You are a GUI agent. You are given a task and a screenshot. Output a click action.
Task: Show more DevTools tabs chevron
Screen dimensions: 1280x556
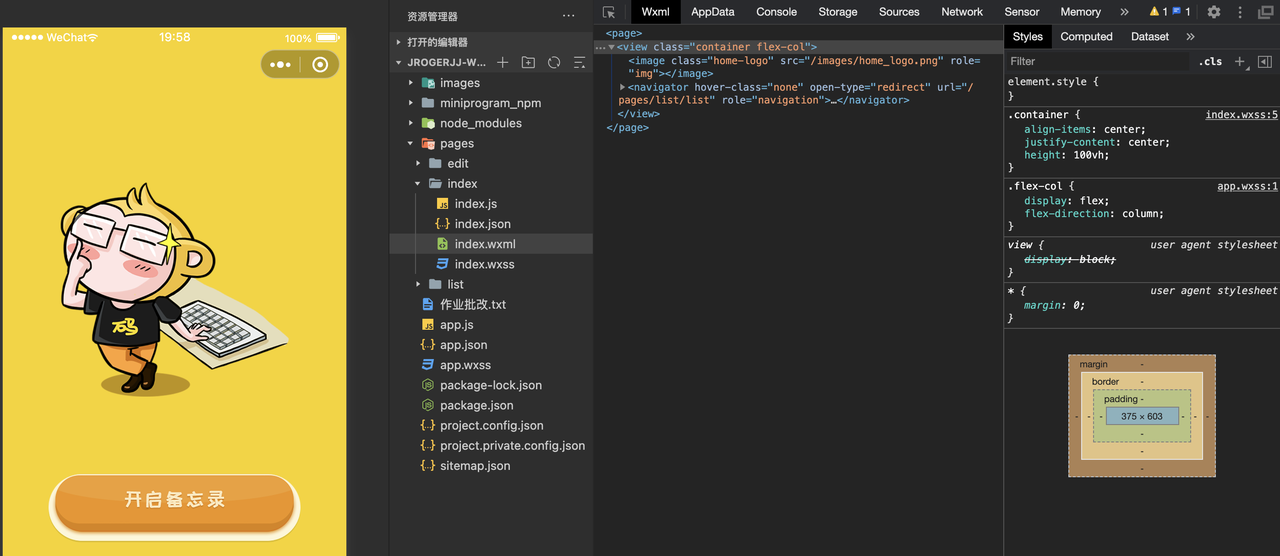click(1124, 12)
